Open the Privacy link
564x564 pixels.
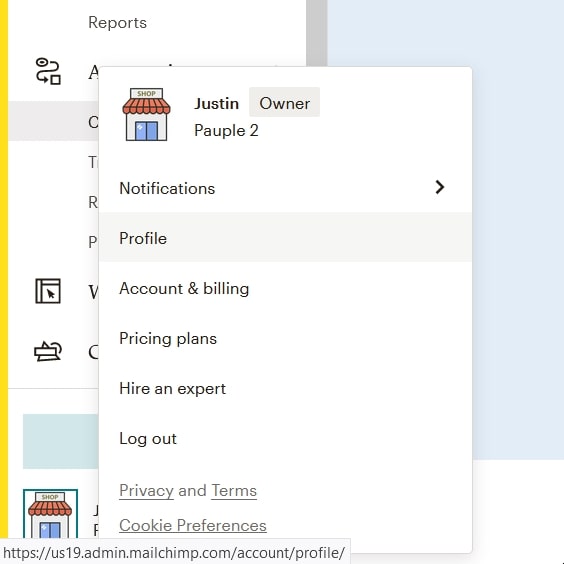[146, 491]
